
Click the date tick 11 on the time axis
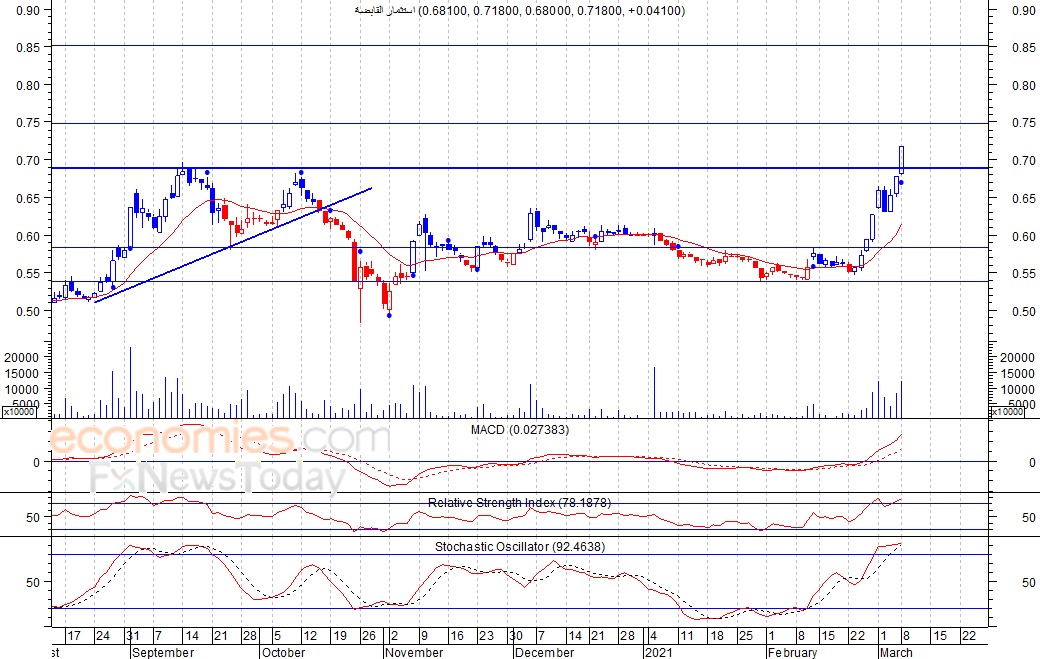(x=686, y=636)
